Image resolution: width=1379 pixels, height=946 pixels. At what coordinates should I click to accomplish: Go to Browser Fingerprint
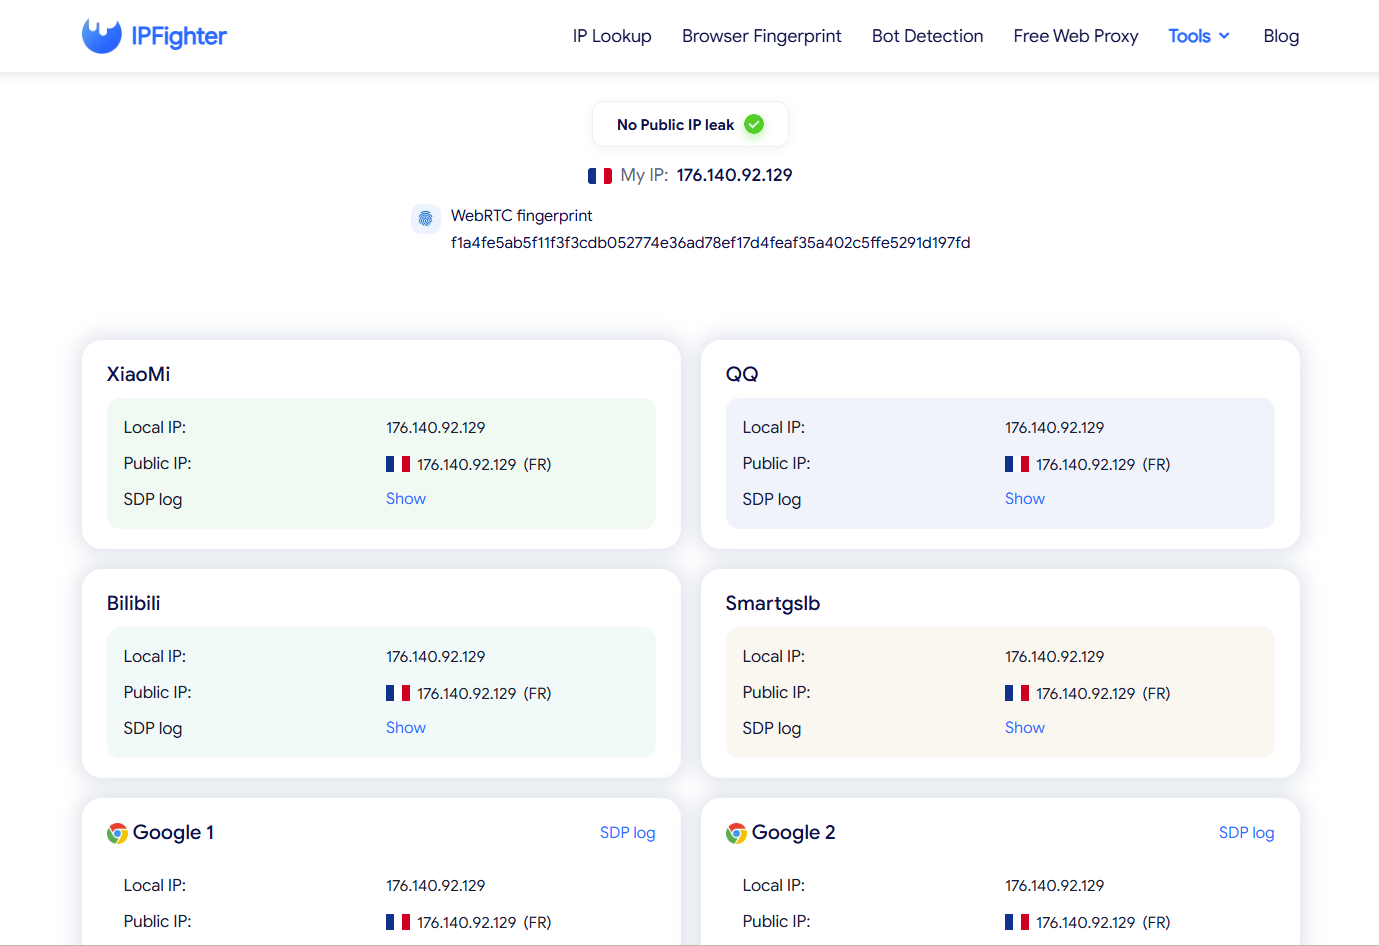762,36
